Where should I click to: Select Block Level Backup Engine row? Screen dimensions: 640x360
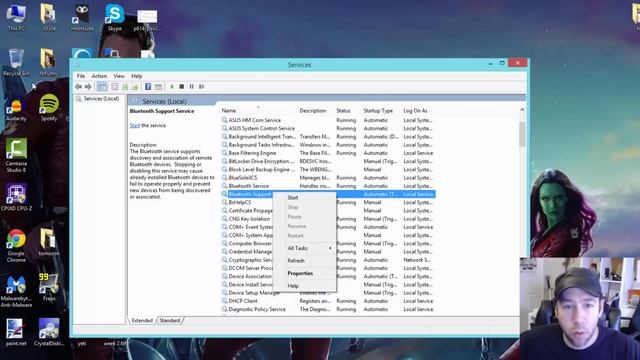328,169
